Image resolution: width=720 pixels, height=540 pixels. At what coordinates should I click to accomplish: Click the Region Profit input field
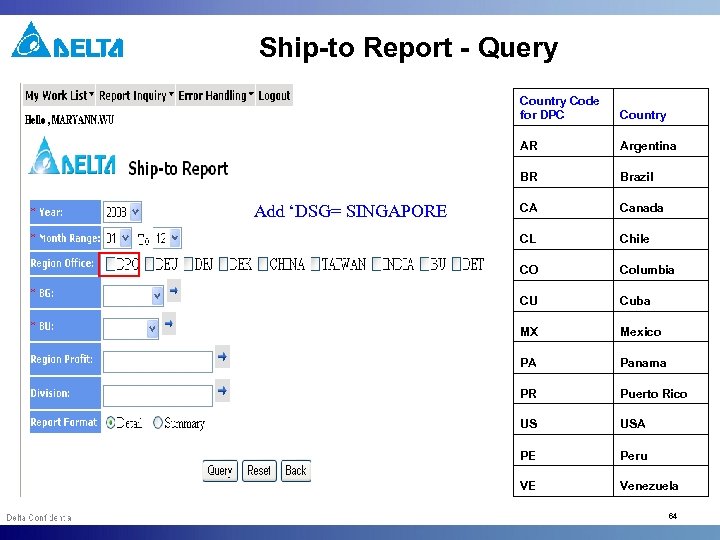(158, 362)
